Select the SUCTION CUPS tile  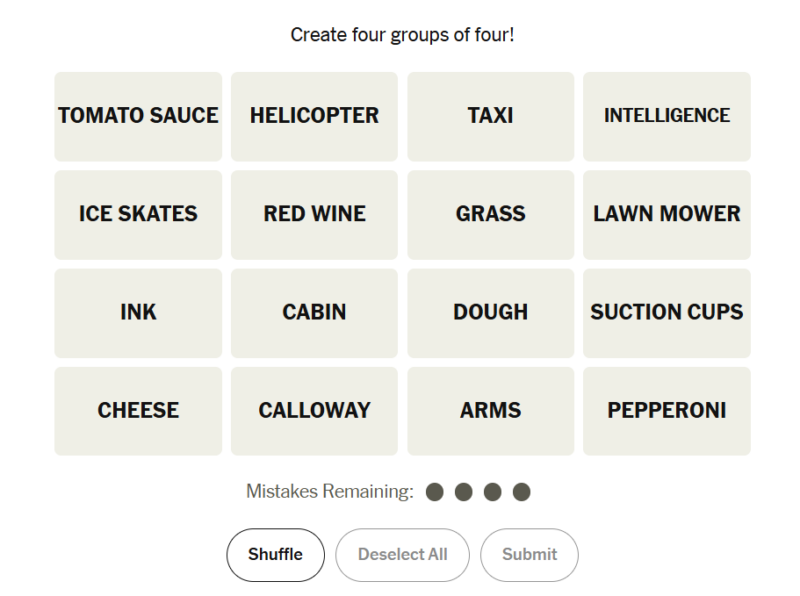(667, 312)
